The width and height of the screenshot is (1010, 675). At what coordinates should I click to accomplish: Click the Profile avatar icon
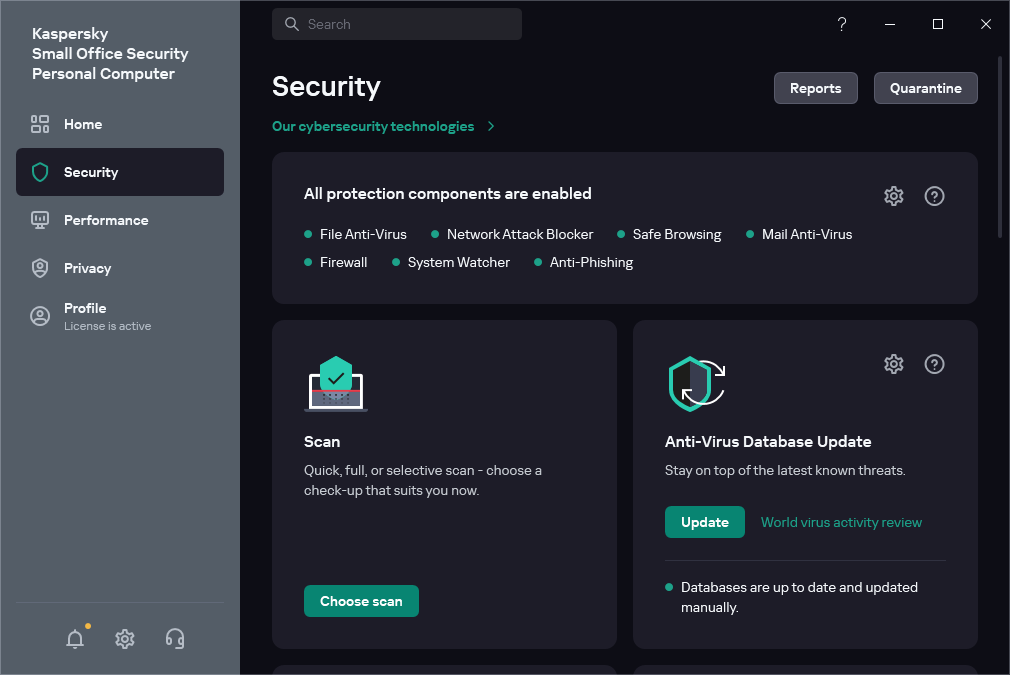click(x=40, y=316)
